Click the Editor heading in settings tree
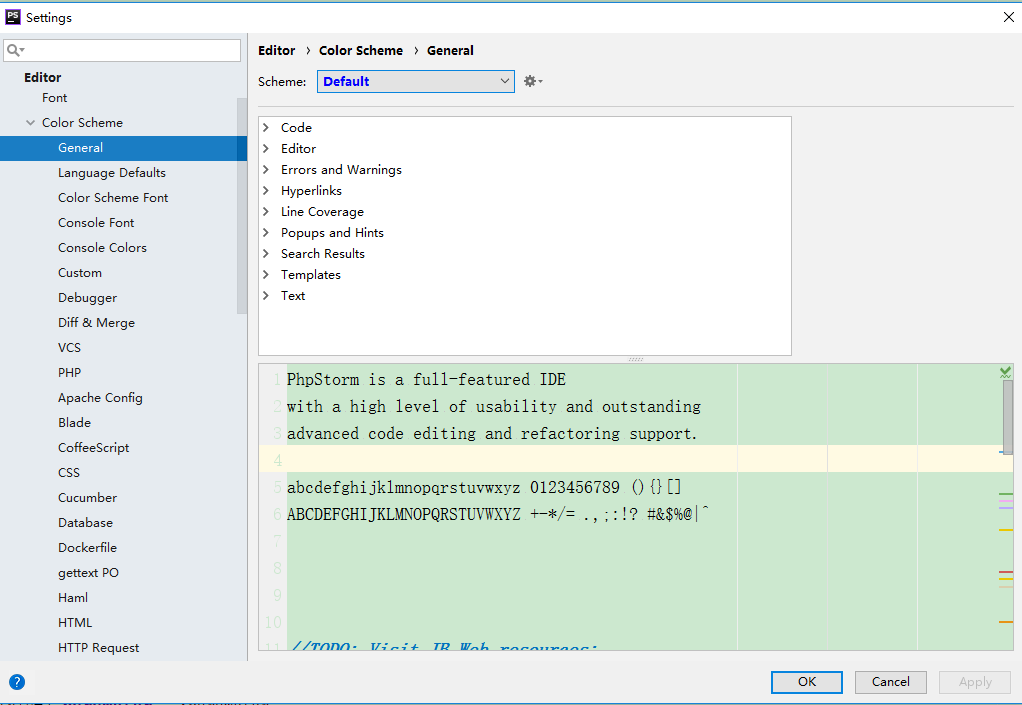The height and width of the screenshot is (705, 1022). coord(42,78)
